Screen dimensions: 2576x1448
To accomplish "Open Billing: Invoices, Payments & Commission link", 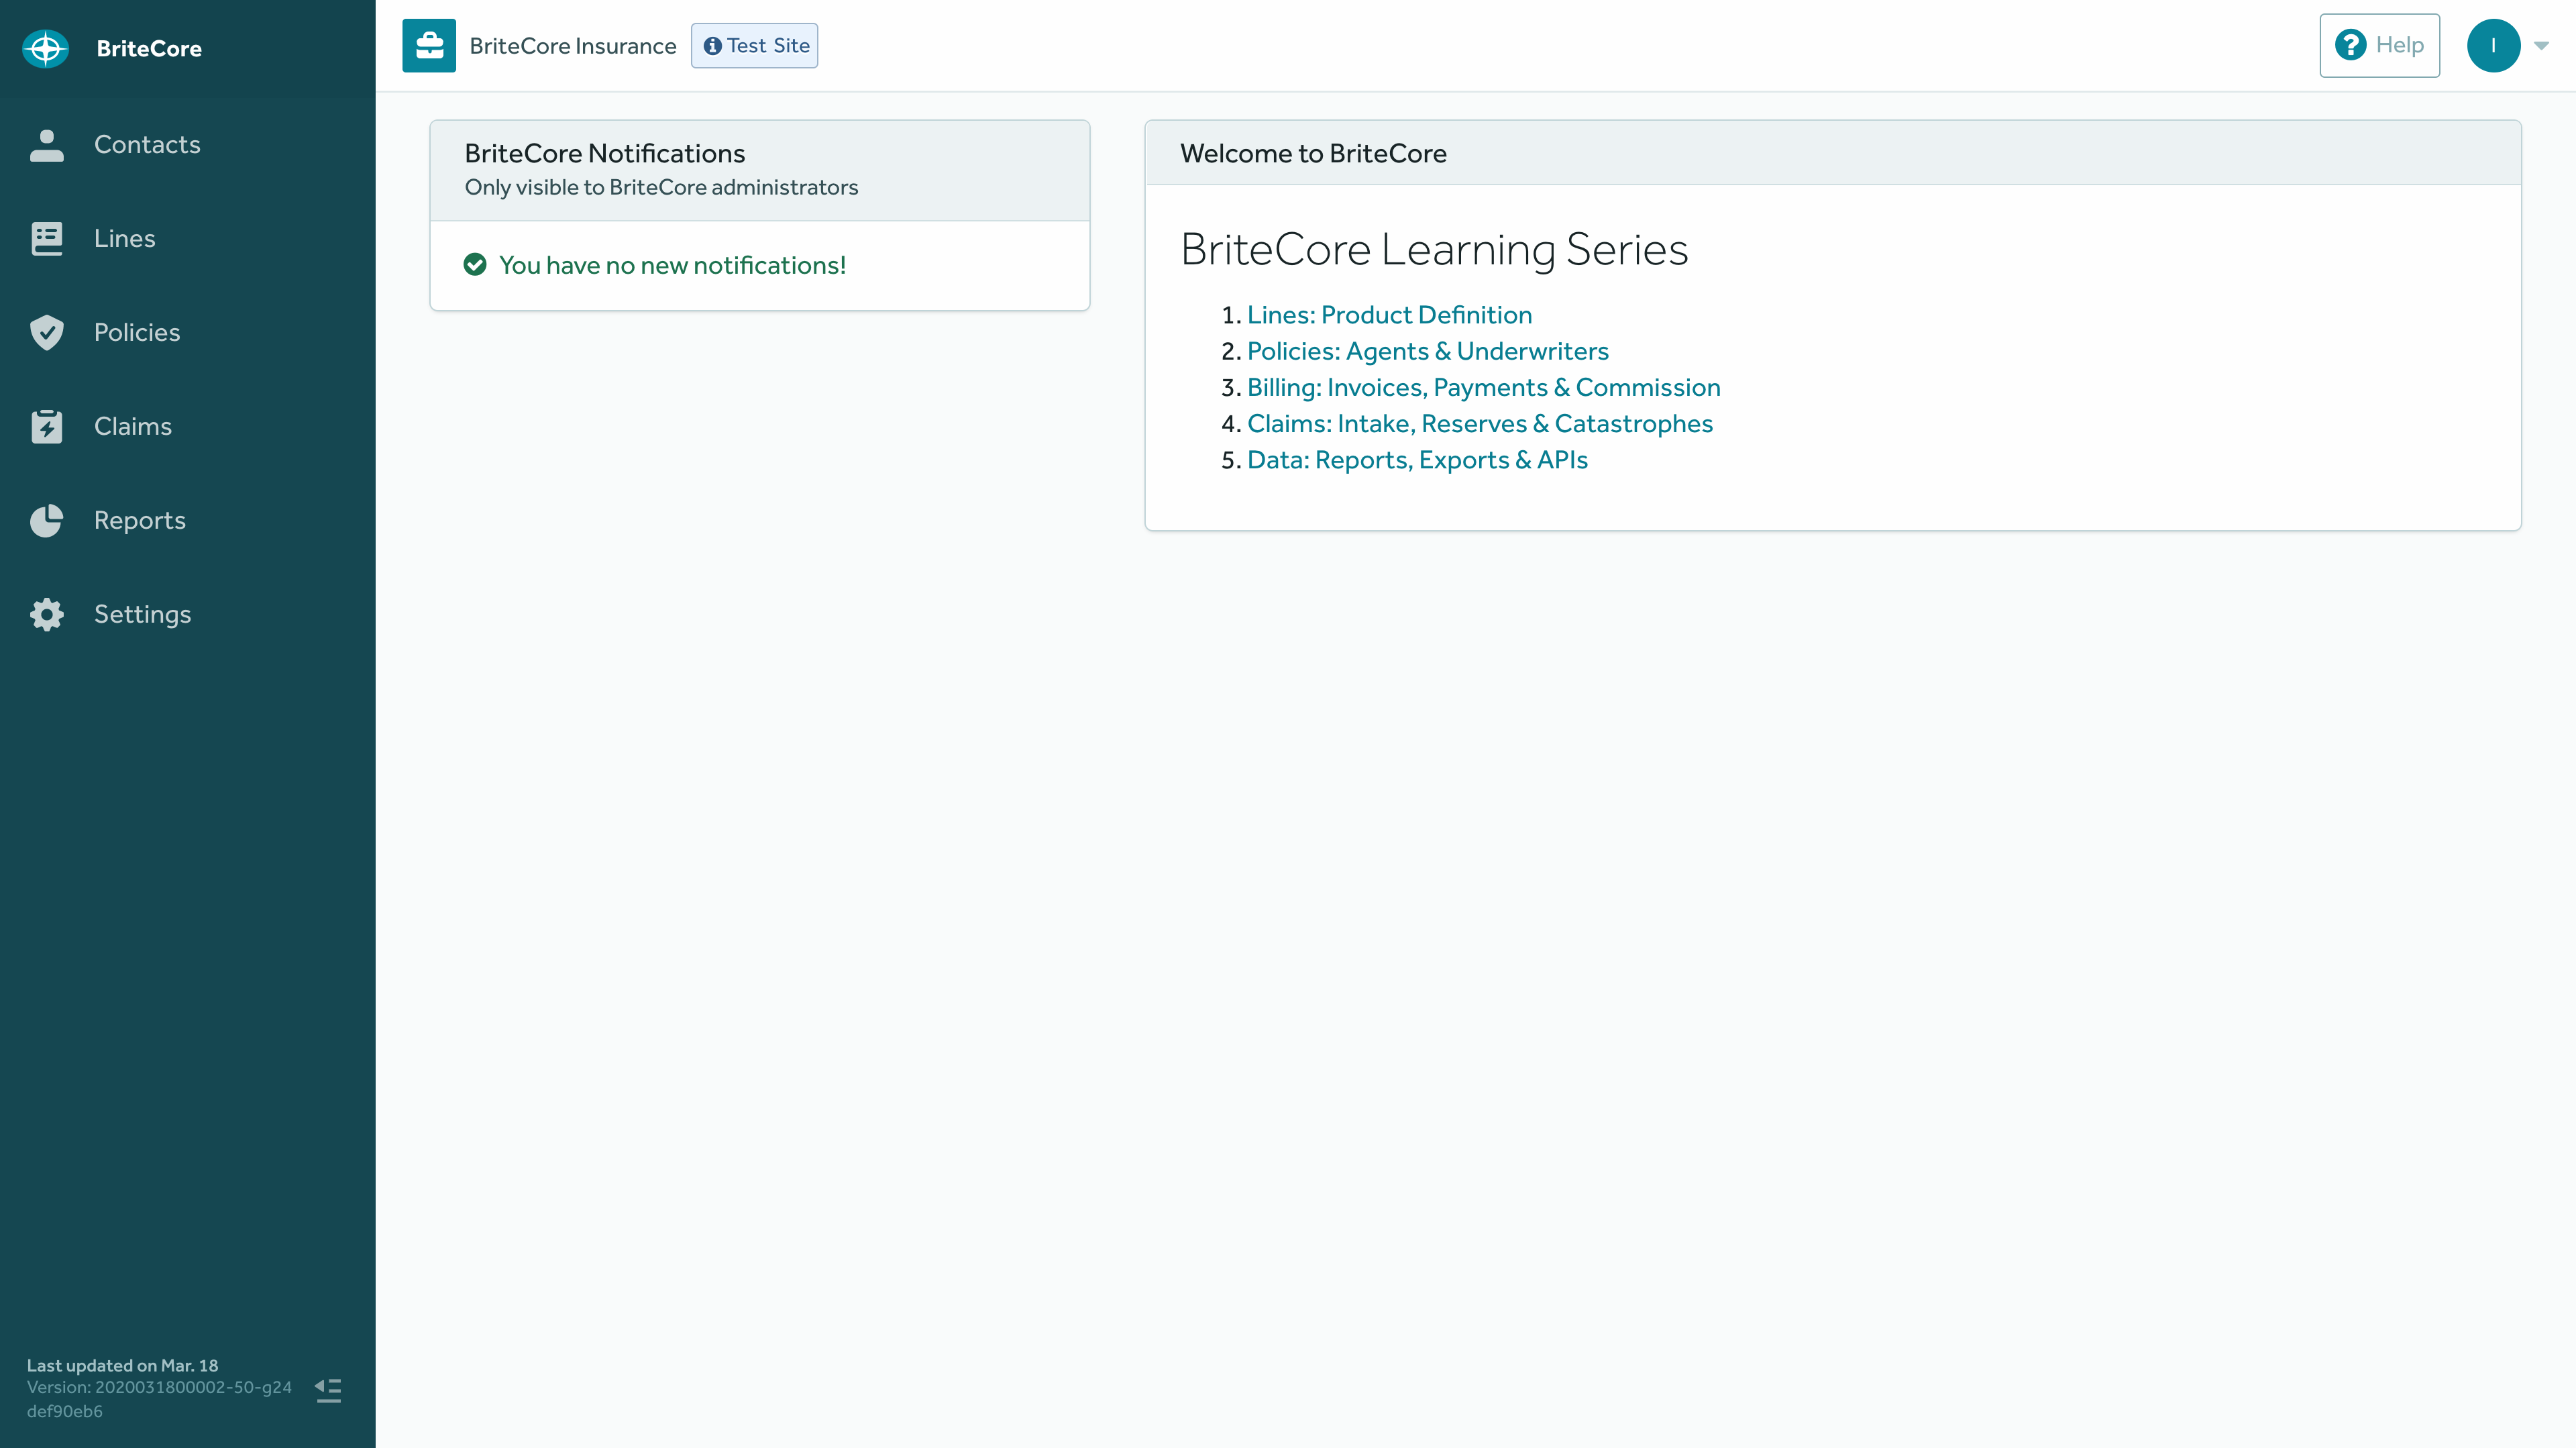I will [1483, 388].
